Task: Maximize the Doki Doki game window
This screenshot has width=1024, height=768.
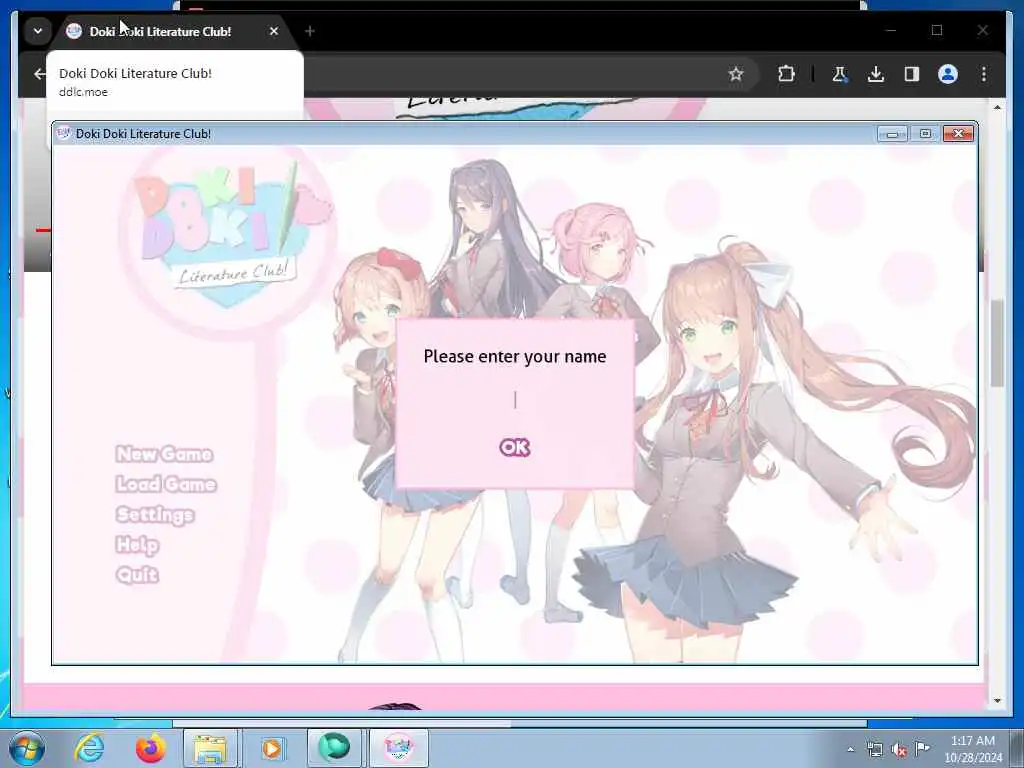Action: coord(925,134)
